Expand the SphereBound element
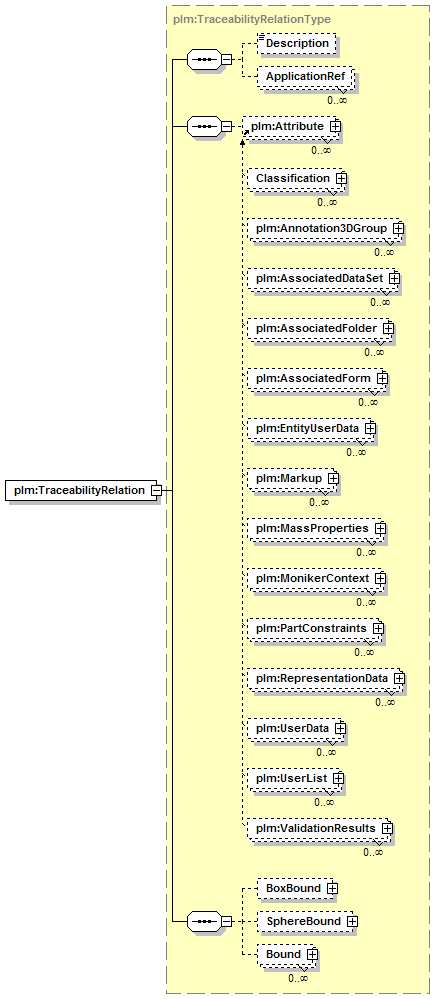Screen dimensions: 435x999 (x=352, y=921)
